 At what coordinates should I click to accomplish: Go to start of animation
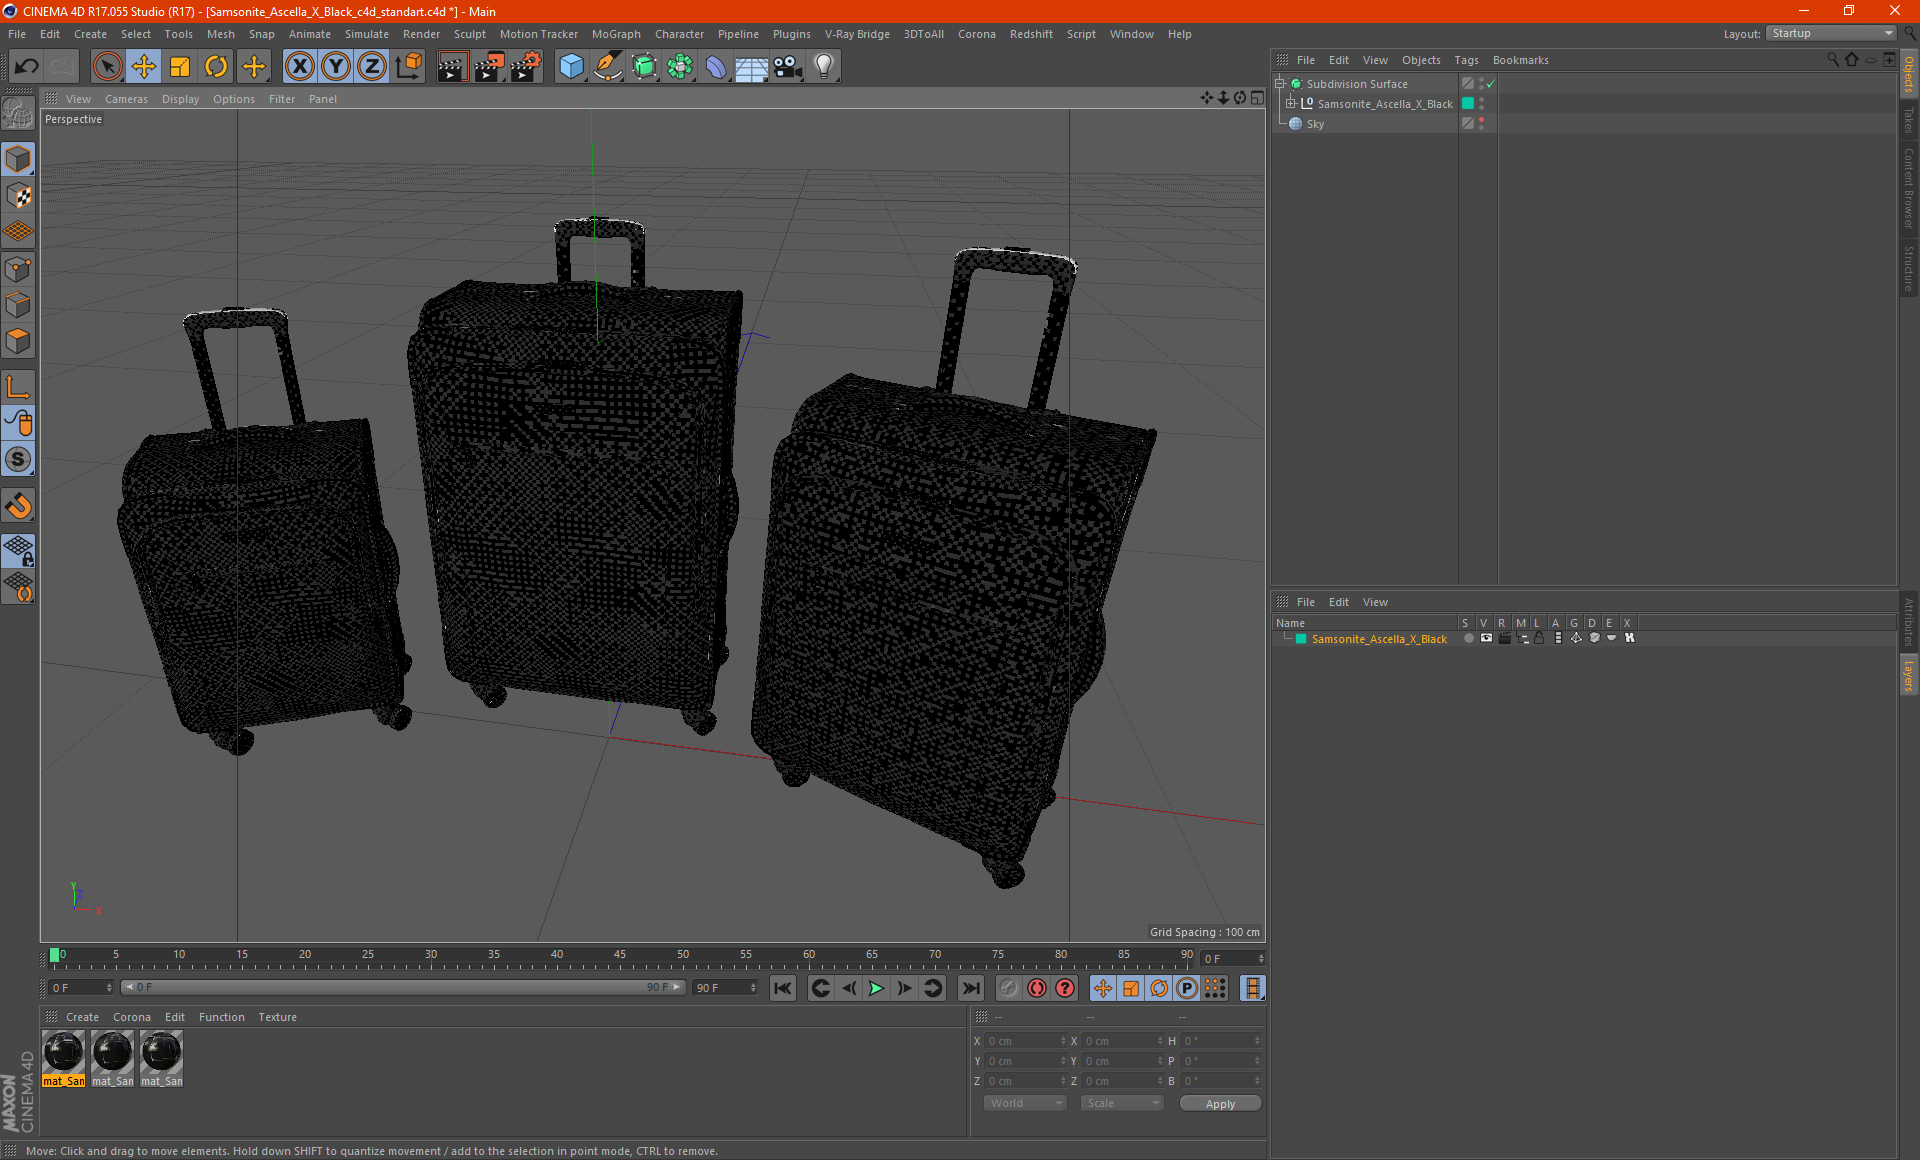(x=783, y=988)
